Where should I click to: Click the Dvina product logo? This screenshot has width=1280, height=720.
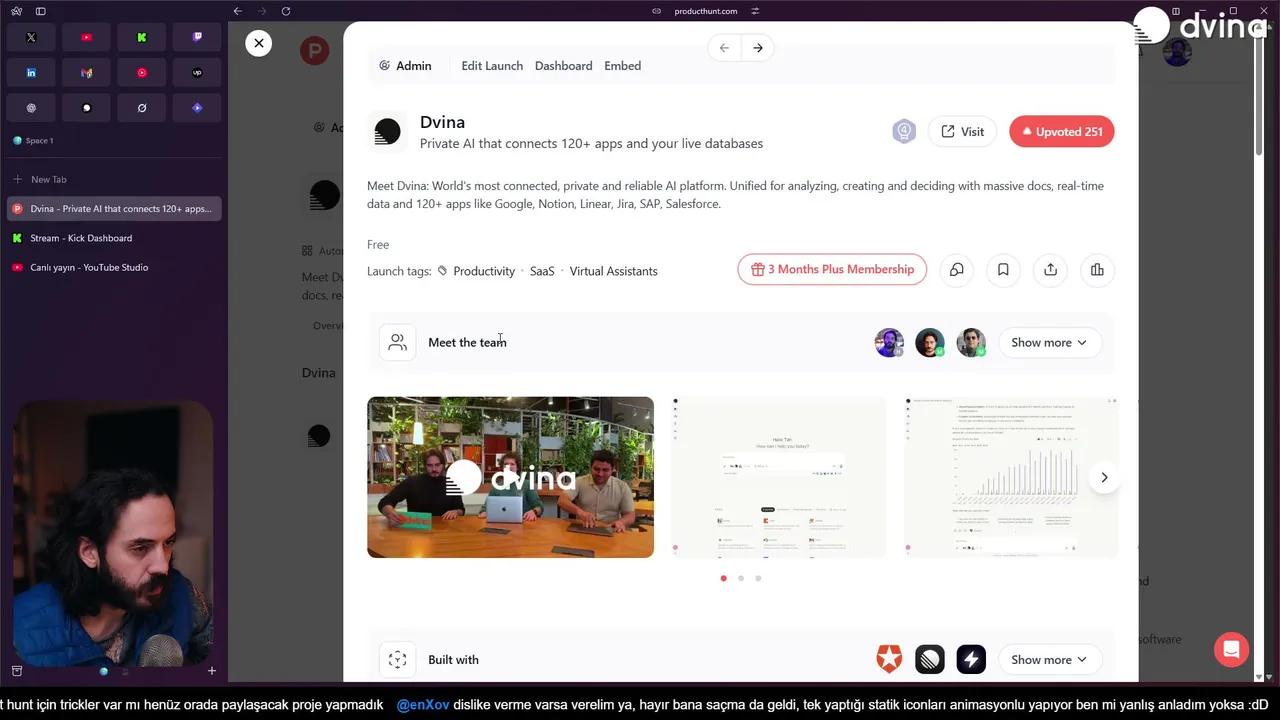point(387,131)
